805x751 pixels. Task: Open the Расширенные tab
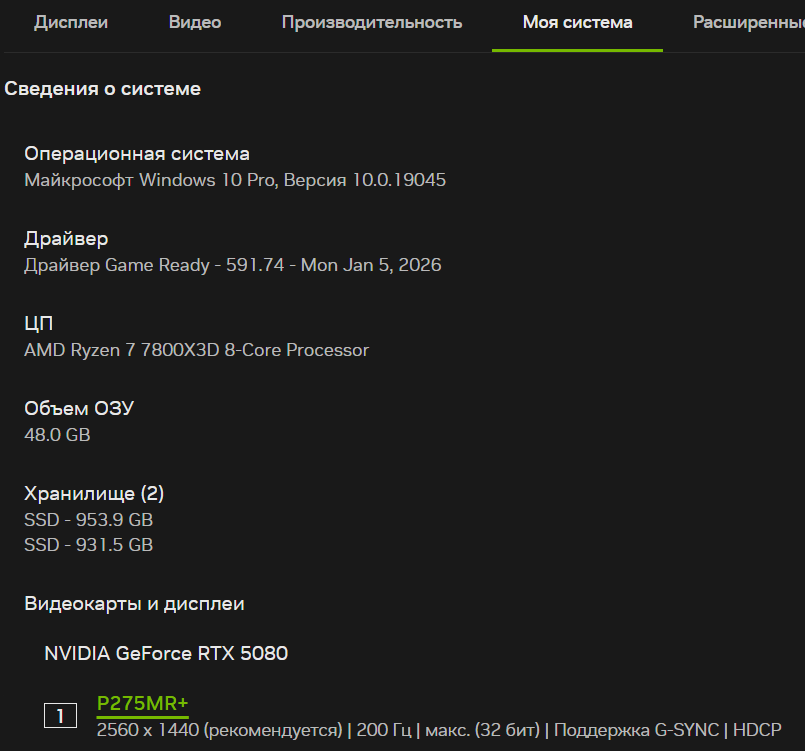pyautogui.click(x=749, y=23)
